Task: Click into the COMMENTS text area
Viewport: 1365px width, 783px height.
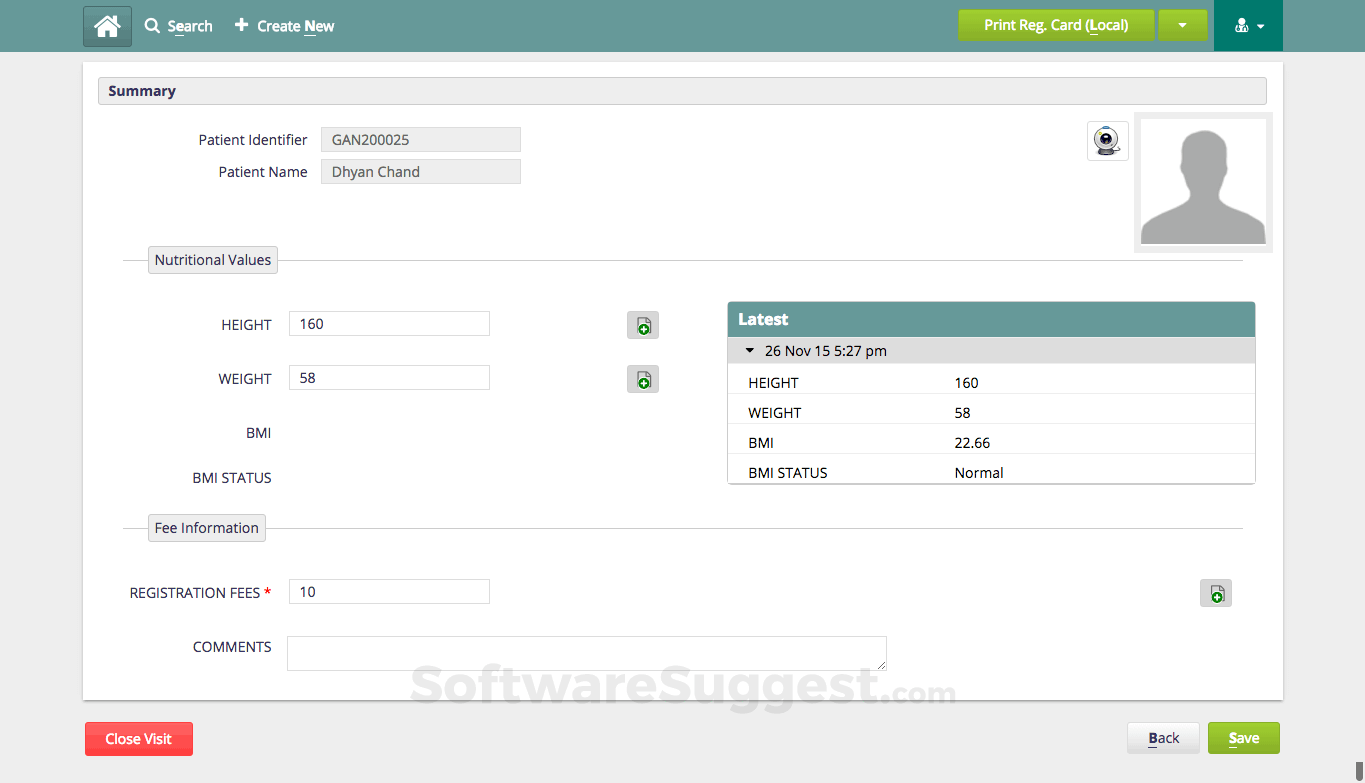Action: 586,653
